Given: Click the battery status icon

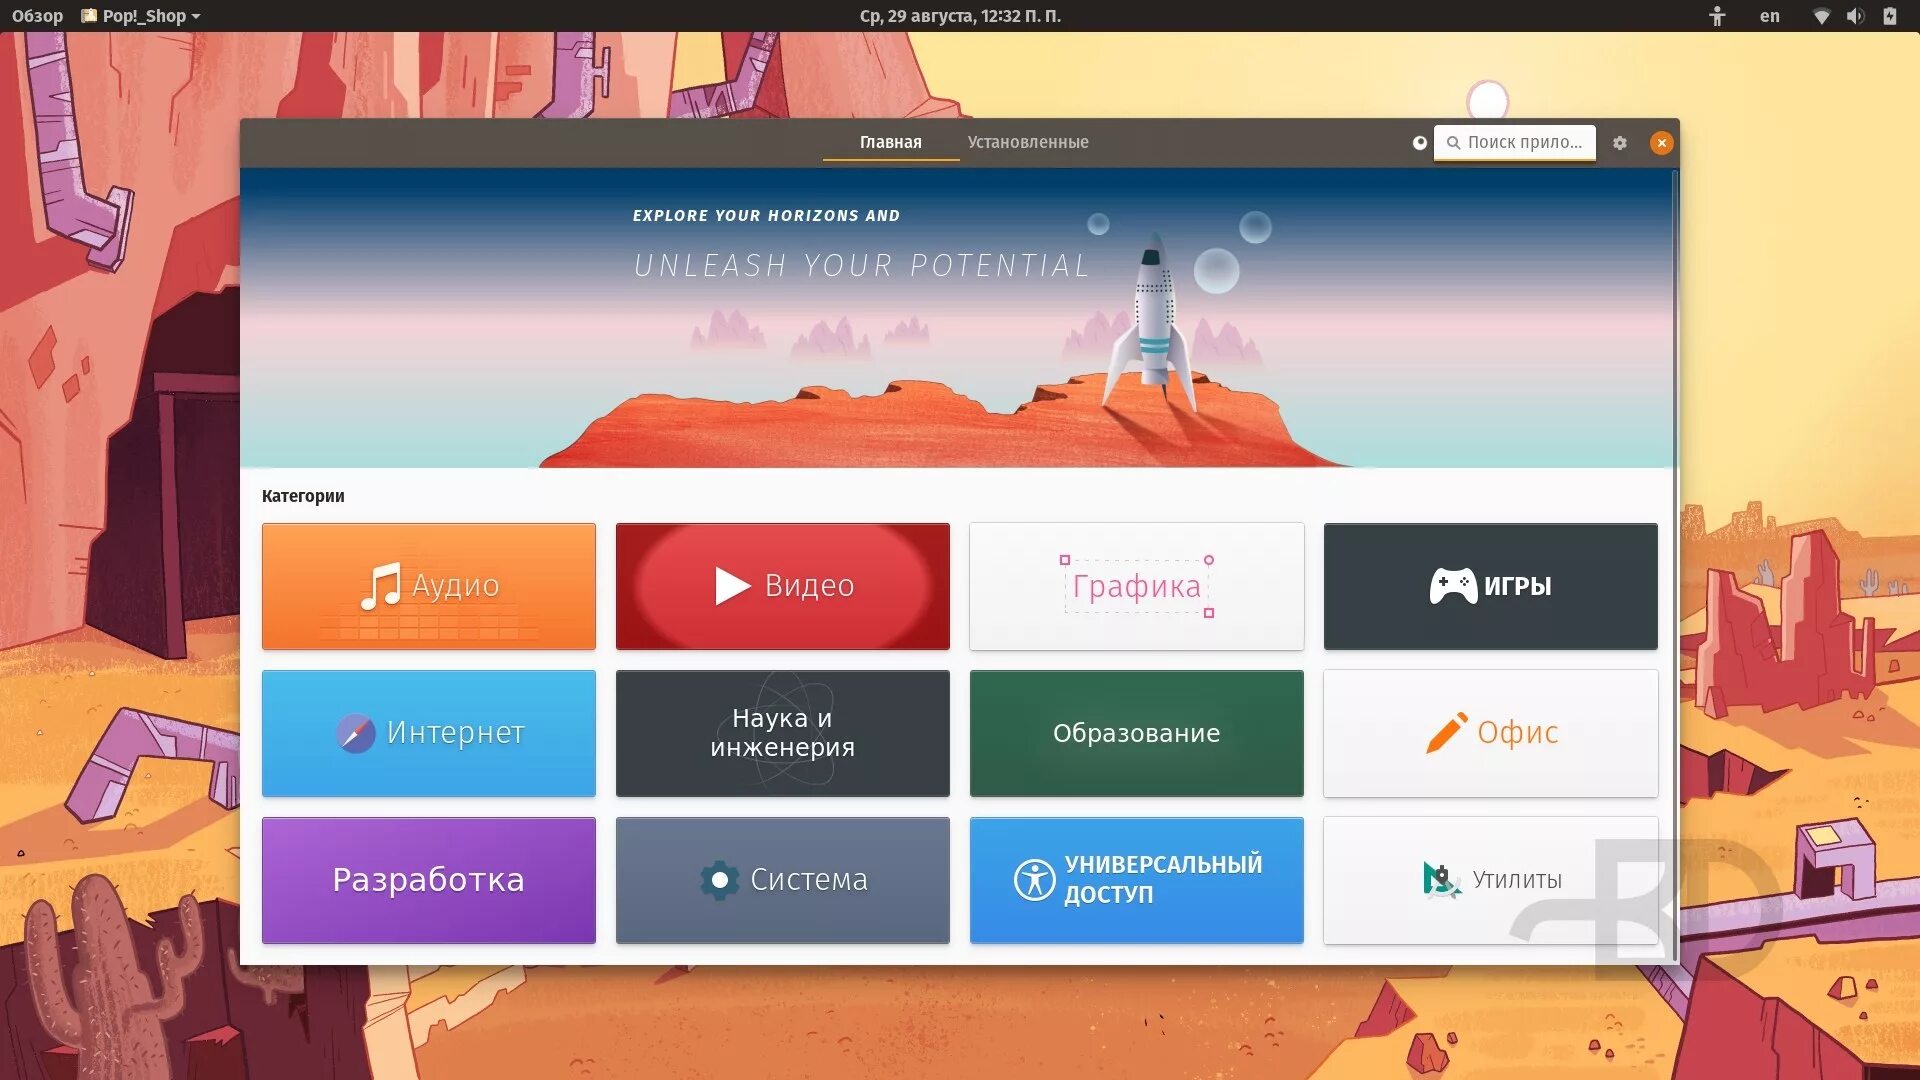Looking at the screenshot, I should coord(1889,16).
